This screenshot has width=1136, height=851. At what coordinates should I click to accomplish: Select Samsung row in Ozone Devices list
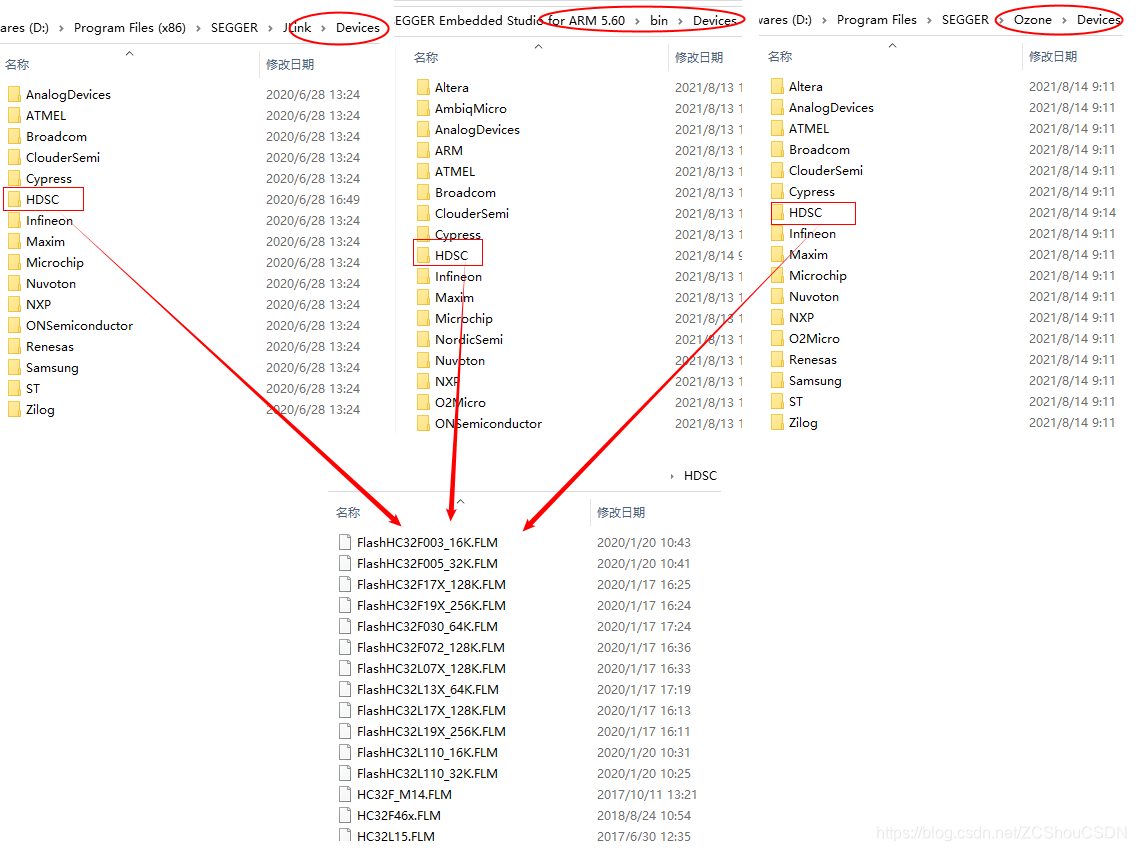point(943,380)
